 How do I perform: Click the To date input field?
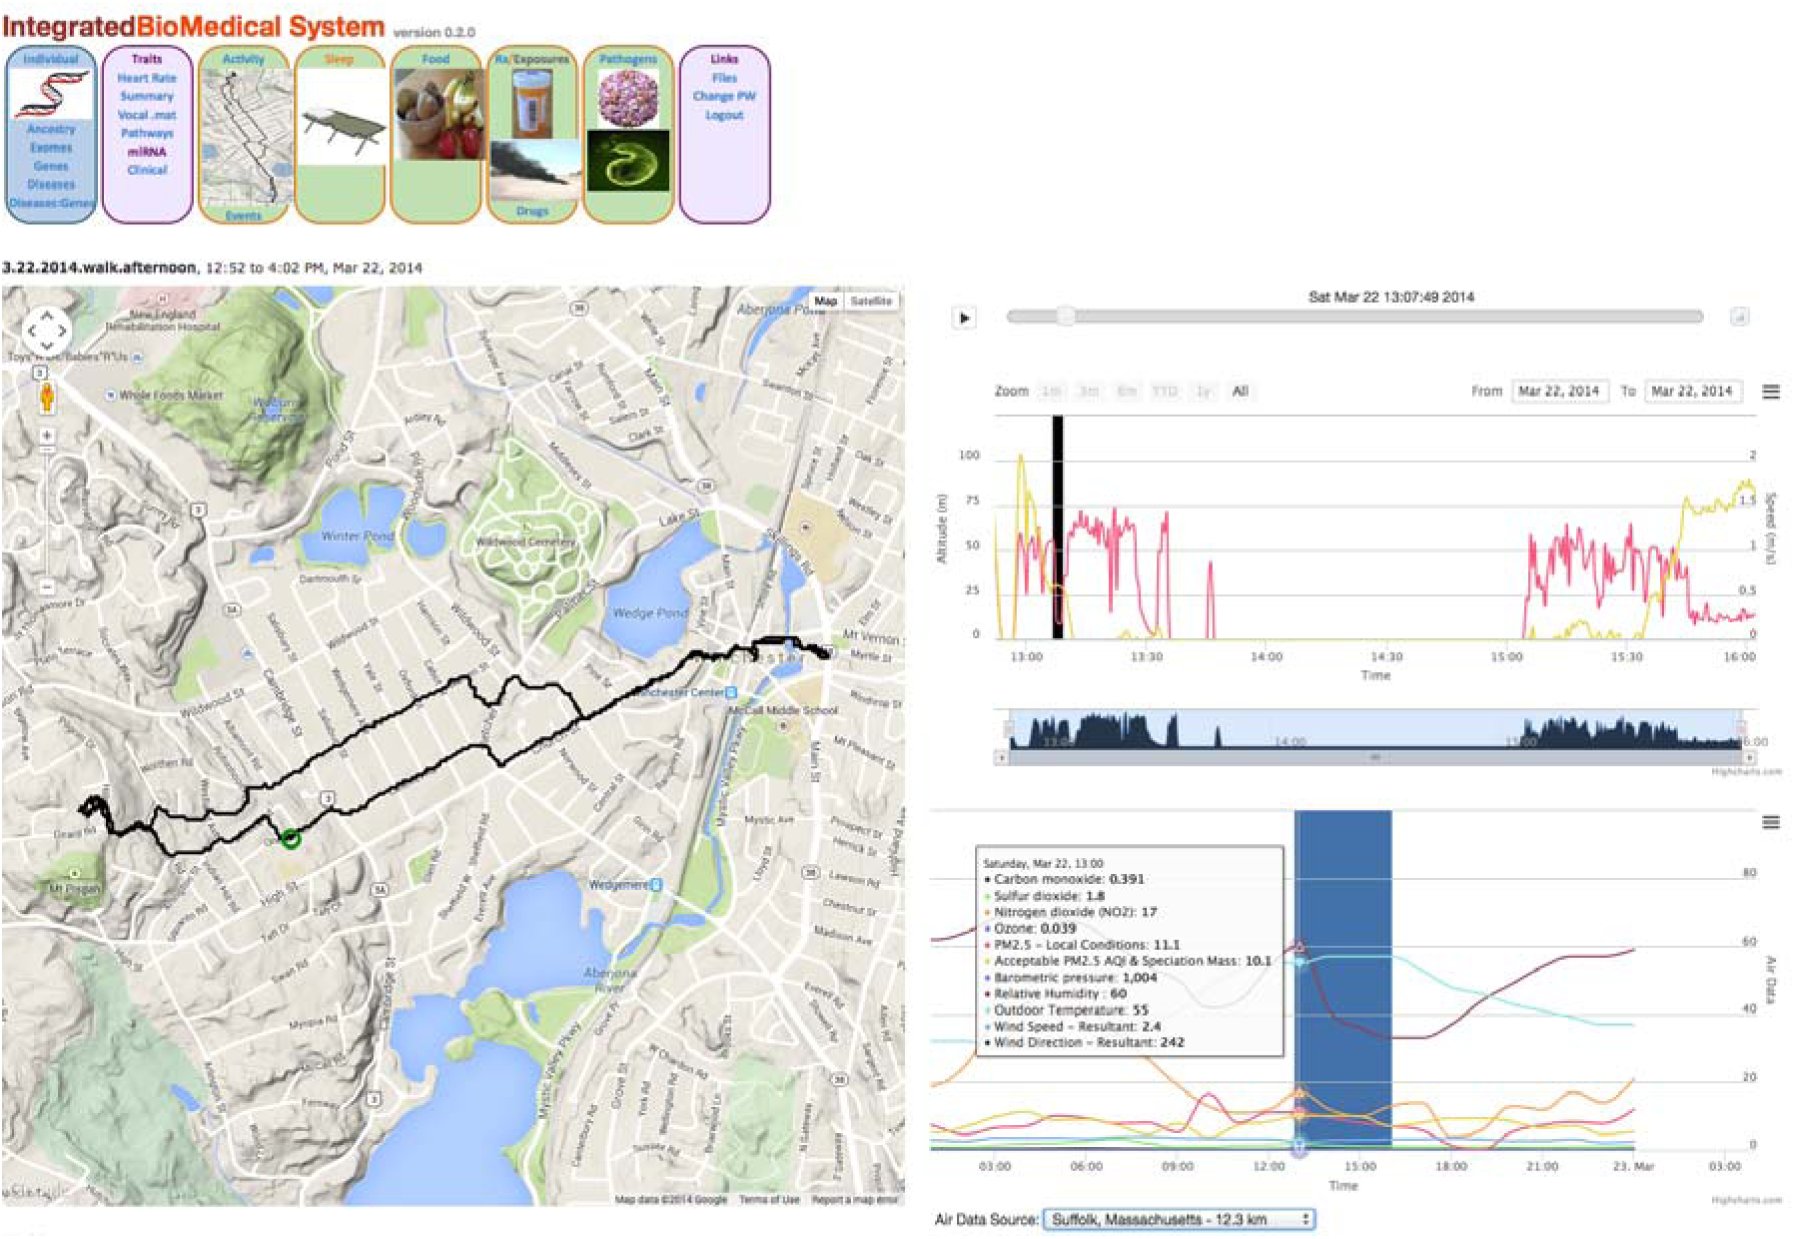(1692, 391)
